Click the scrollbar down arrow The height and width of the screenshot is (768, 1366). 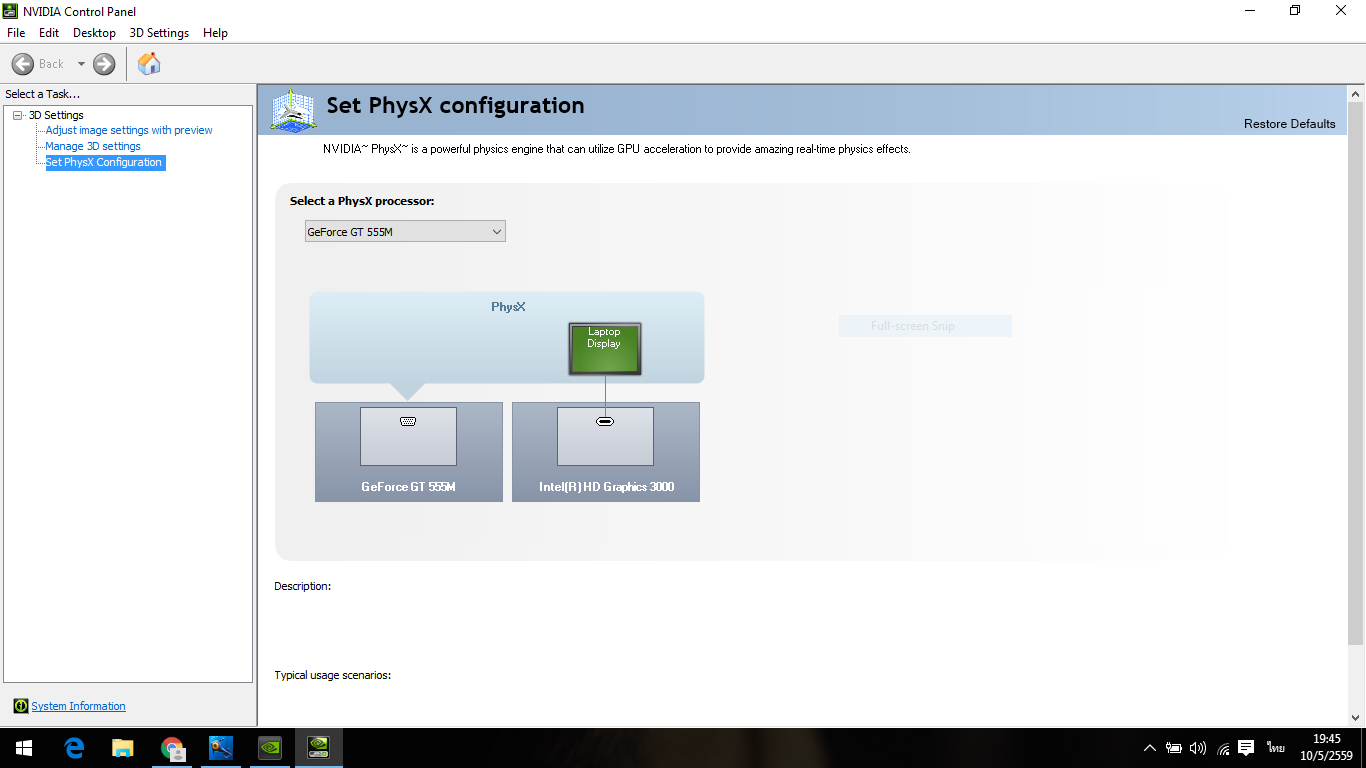pyautogui.click(x=1356, y=717)
